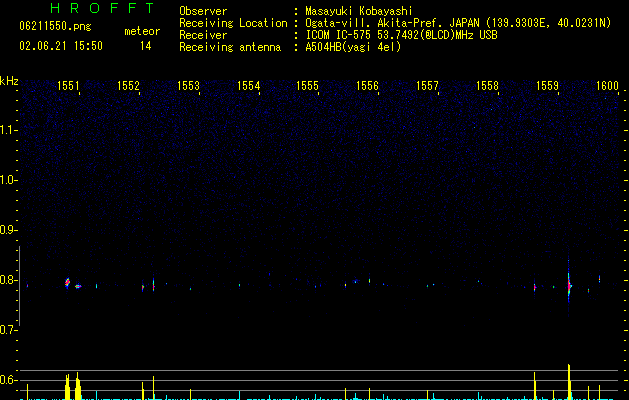
Task: Click the 1600 time marker
Action: click(607, 86)
